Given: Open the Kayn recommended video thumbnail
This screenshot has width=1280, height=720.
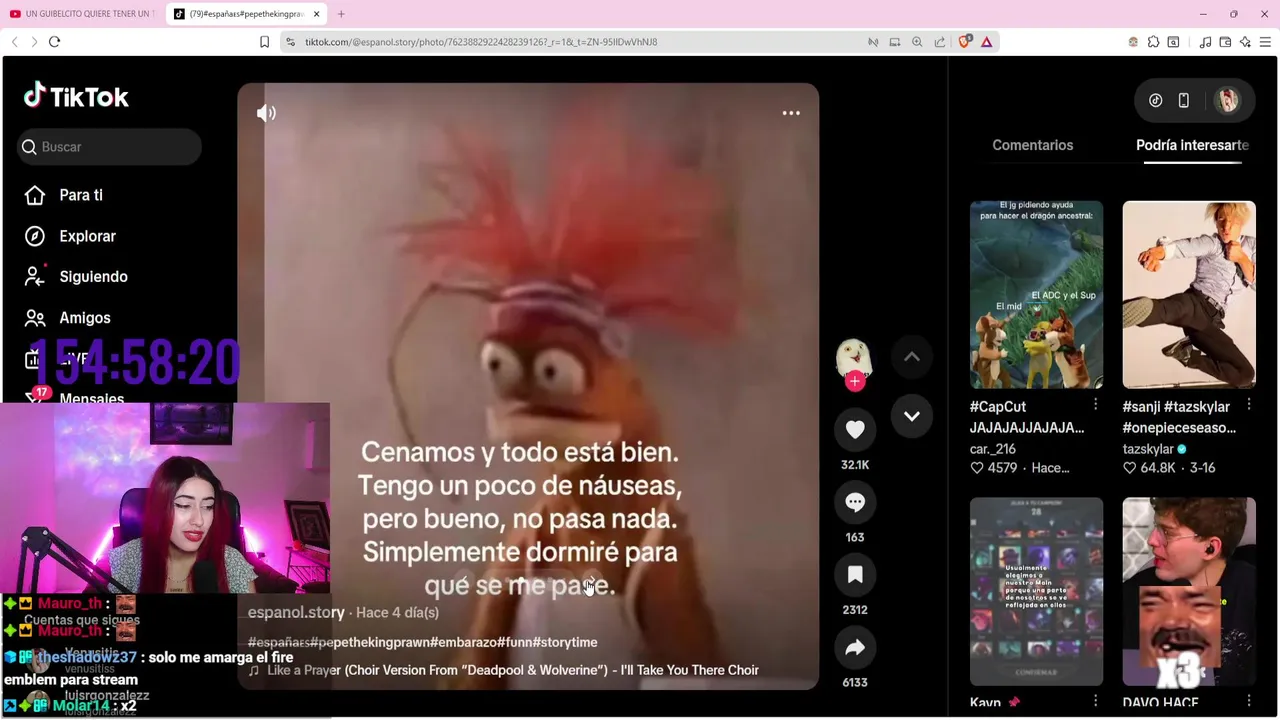Looking at the screenshot, I should point(1036,591).
